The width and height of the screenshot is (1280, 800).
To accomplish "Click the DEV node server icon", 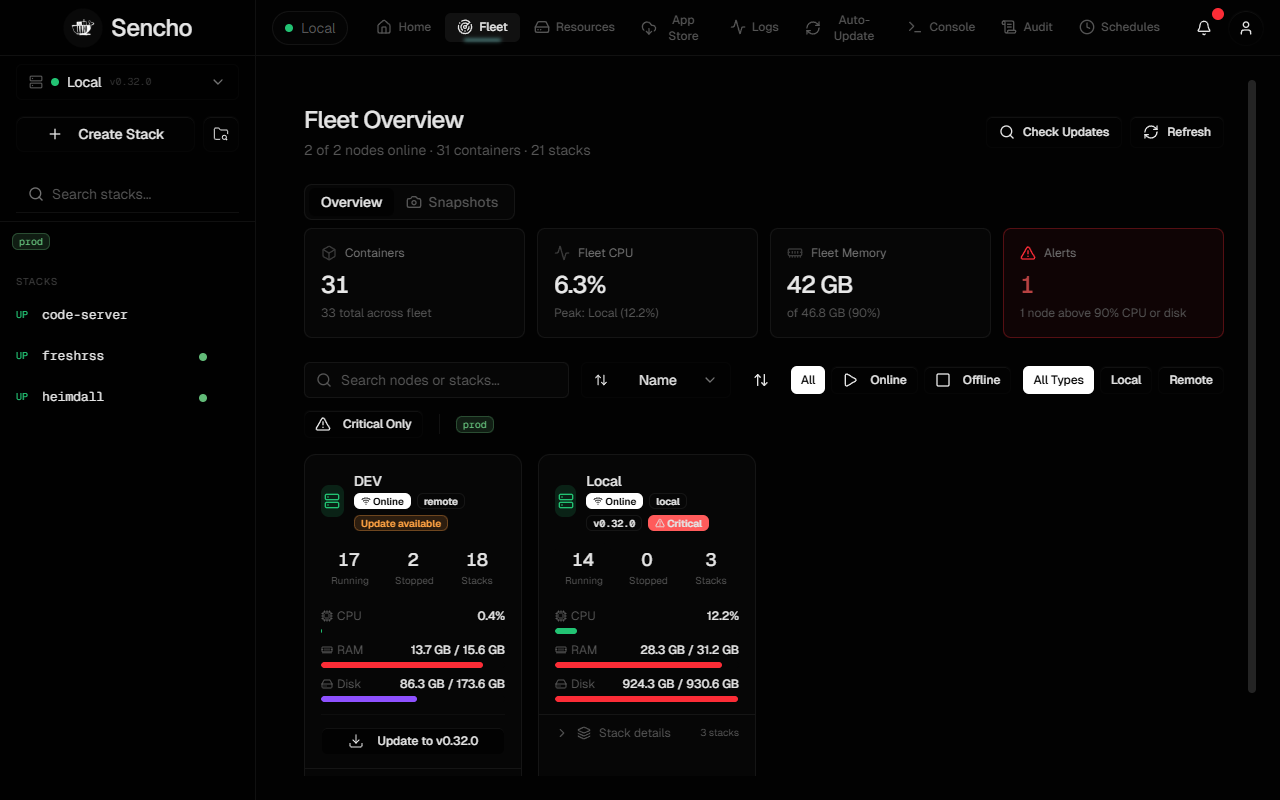I will (x=333, y=501).
